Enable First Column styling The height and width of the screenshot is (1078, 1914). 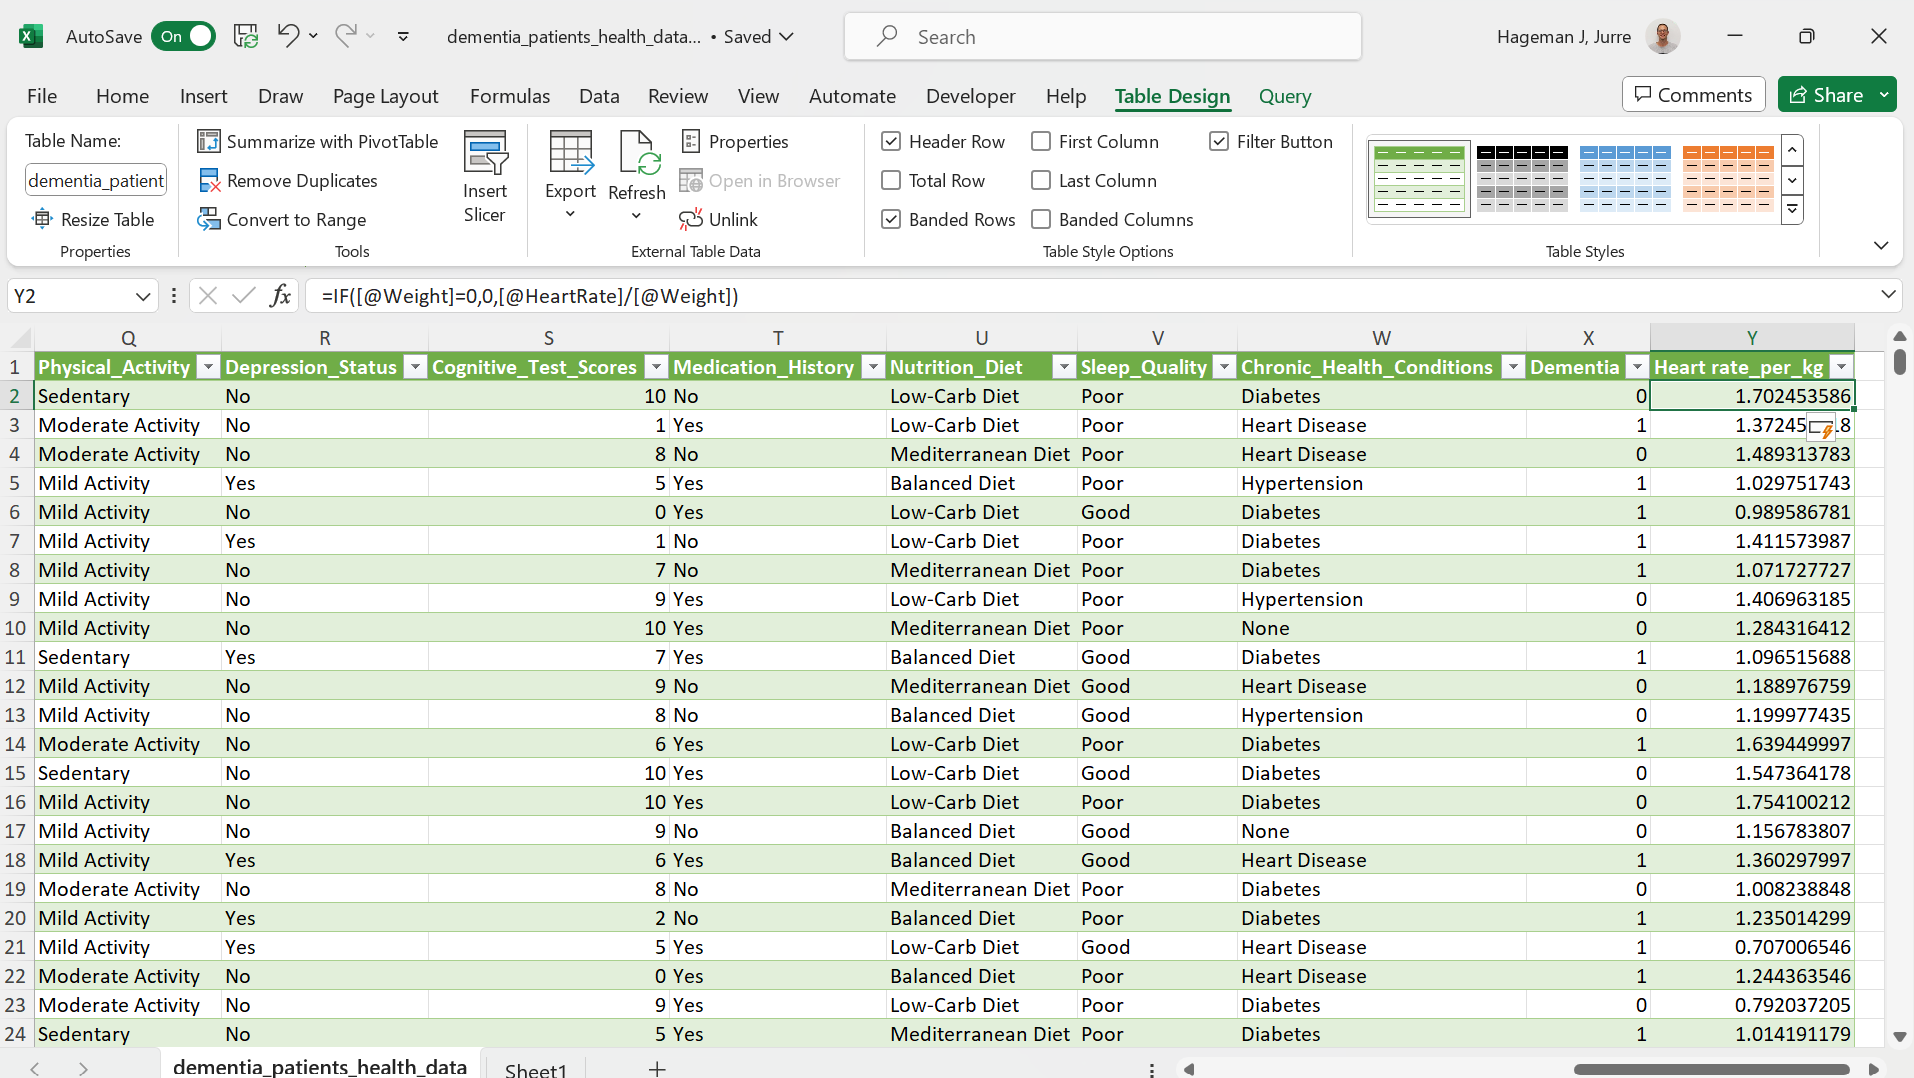(x=1040, y=141)
